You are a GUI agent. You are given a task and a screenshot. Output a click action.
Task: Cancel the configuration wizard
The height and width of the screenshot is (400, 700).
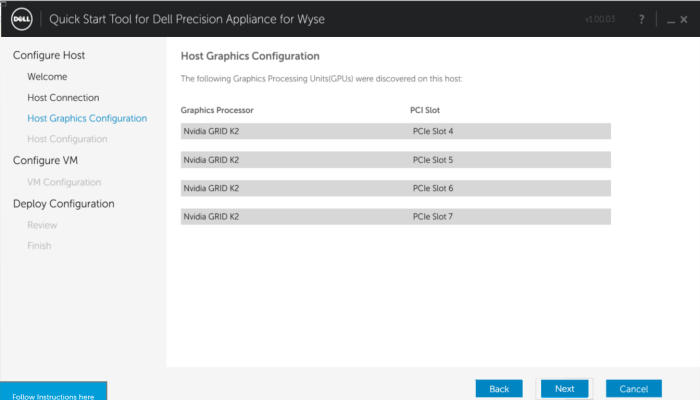pos(633,388)
